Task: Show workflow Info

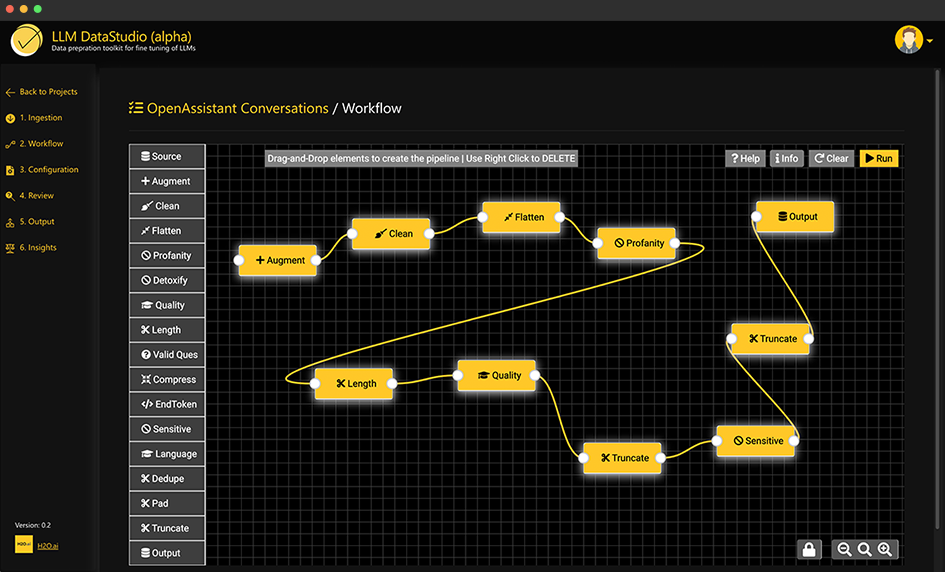Action: pyautogui.click(x=786, y=159)
